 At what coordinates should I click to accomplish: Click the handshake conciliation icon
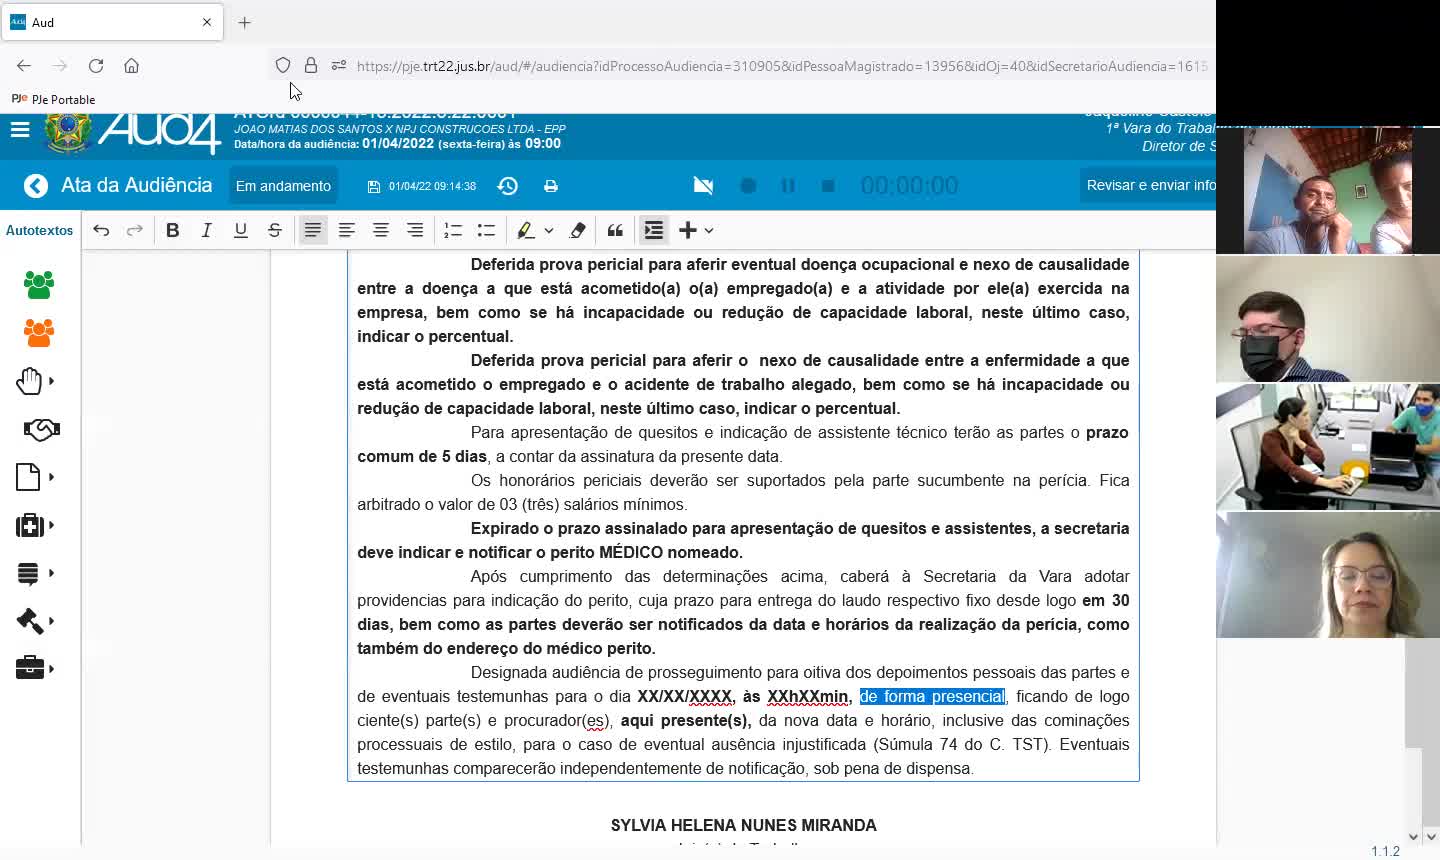(x=42, y=429)
